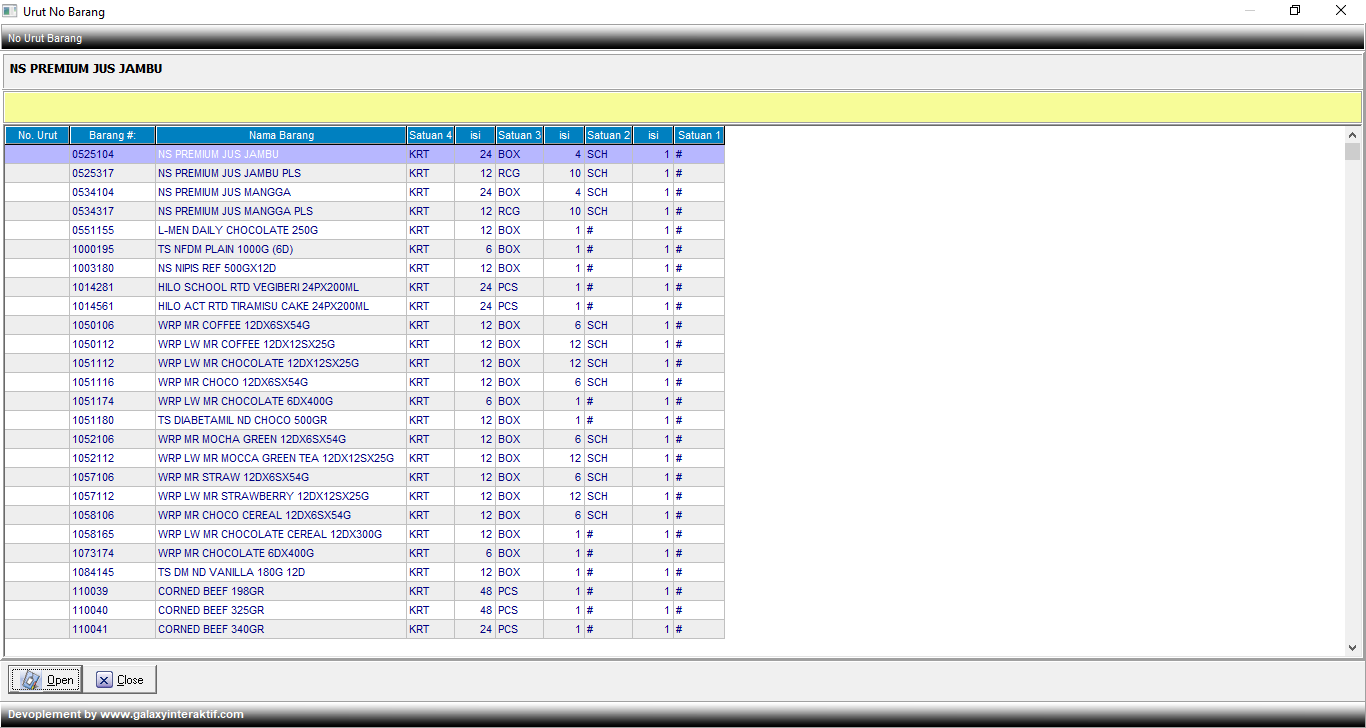Click the yellow search input field
1366x728 pixels.
coord(682,107)
